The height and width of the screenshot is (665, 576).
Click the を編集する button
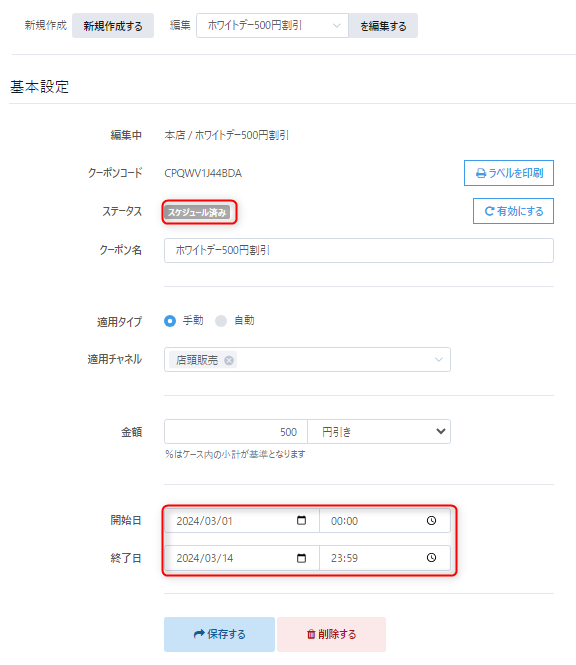pos(383,26)
